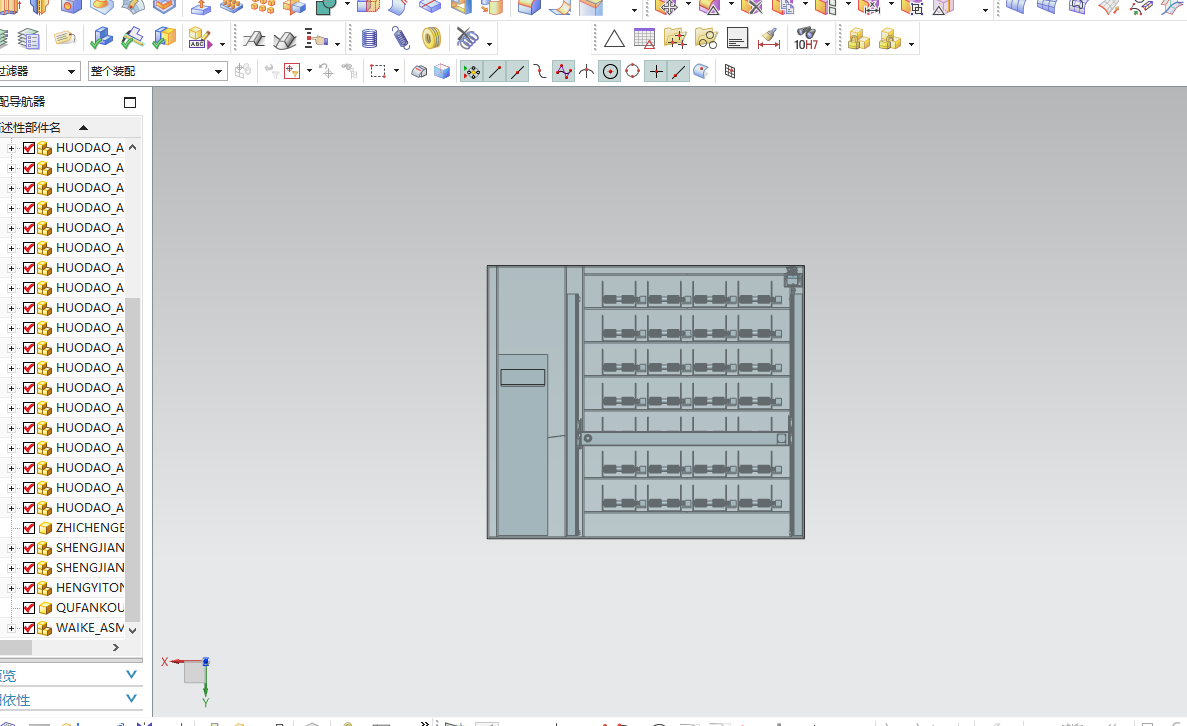Viewport: 1187px width, 726px height.
Task: Click the yellow tag label icon
Action: 65,39
